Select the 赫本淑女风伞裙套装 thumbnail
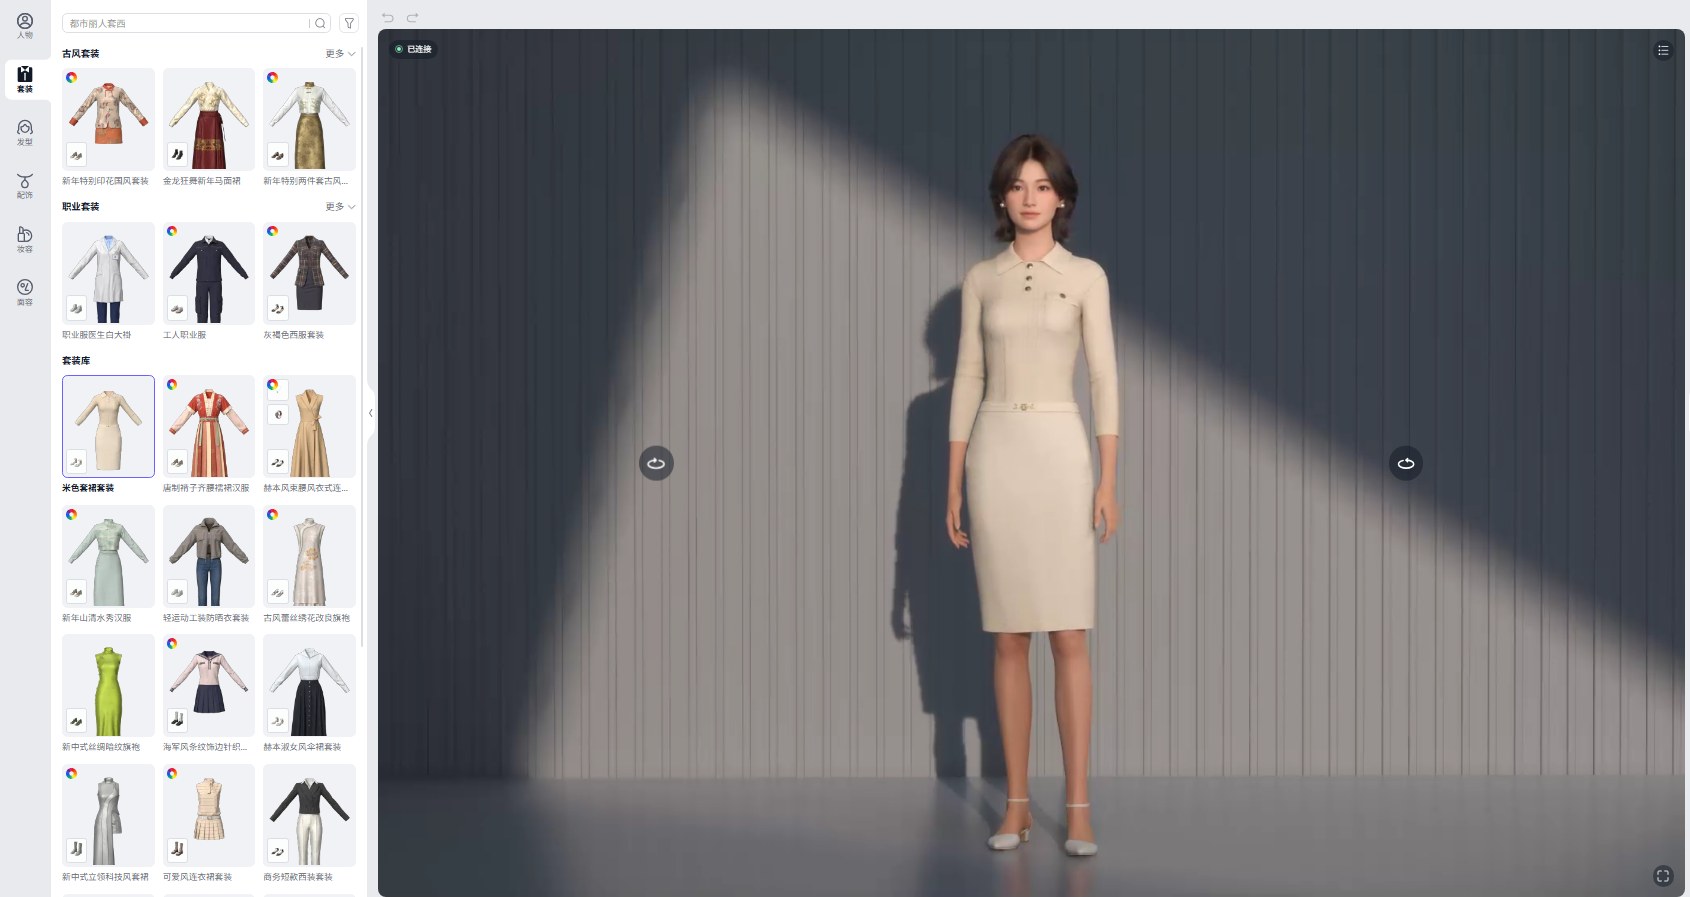The height and width of the screenshot is (897, 1690). (309, 686)
